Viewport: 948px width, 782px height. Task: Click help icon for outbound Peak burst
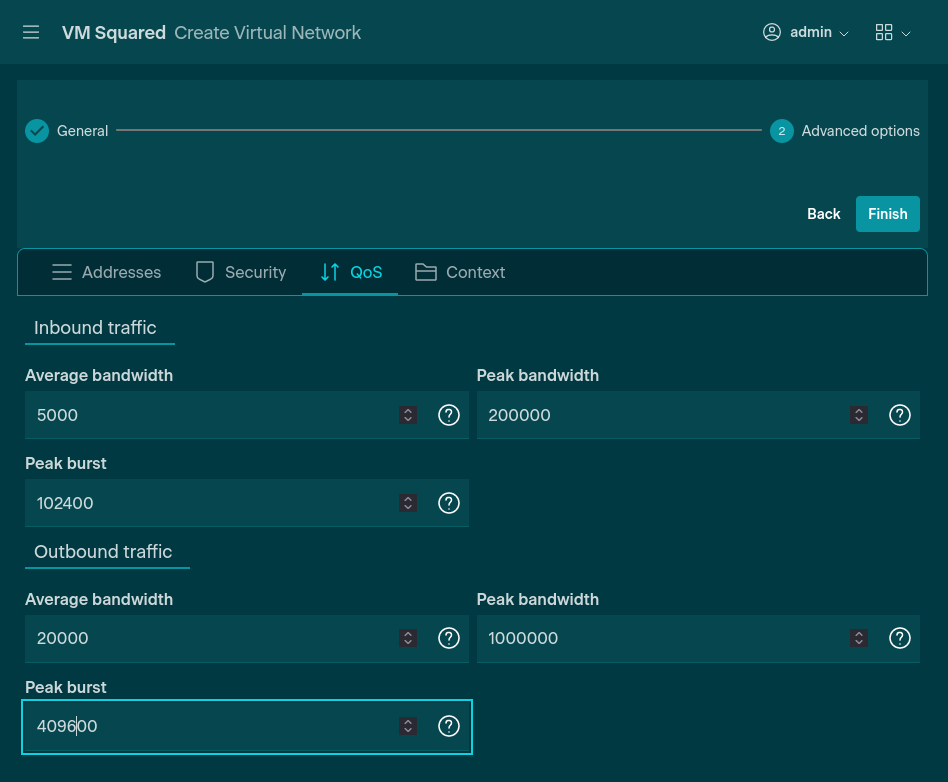click(449, 726)
